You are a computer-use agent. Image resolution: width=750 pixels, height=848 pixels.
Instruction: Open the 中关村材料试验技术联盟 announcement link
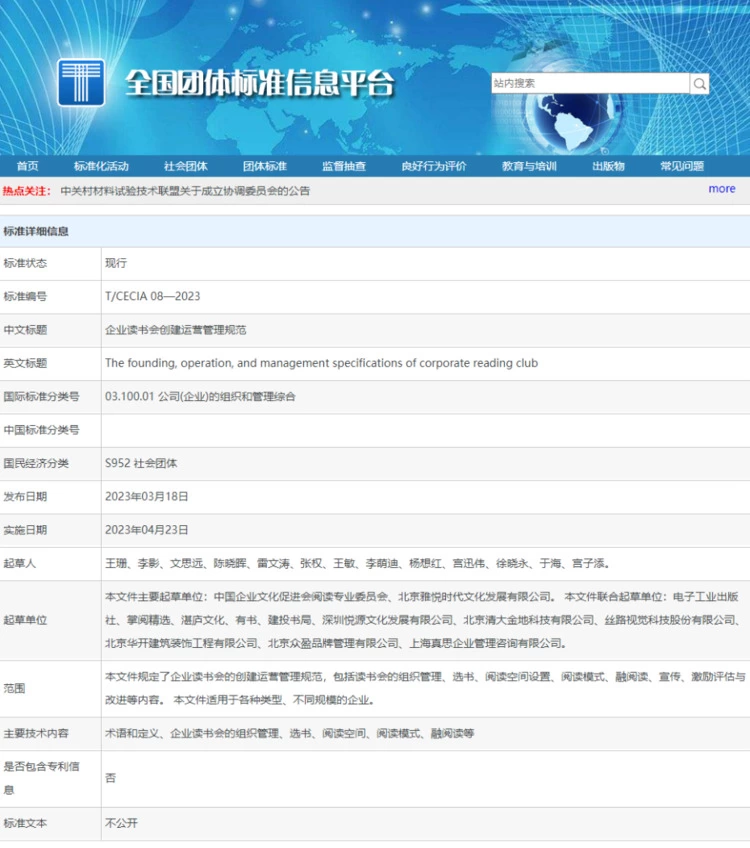tap(185, 191)
